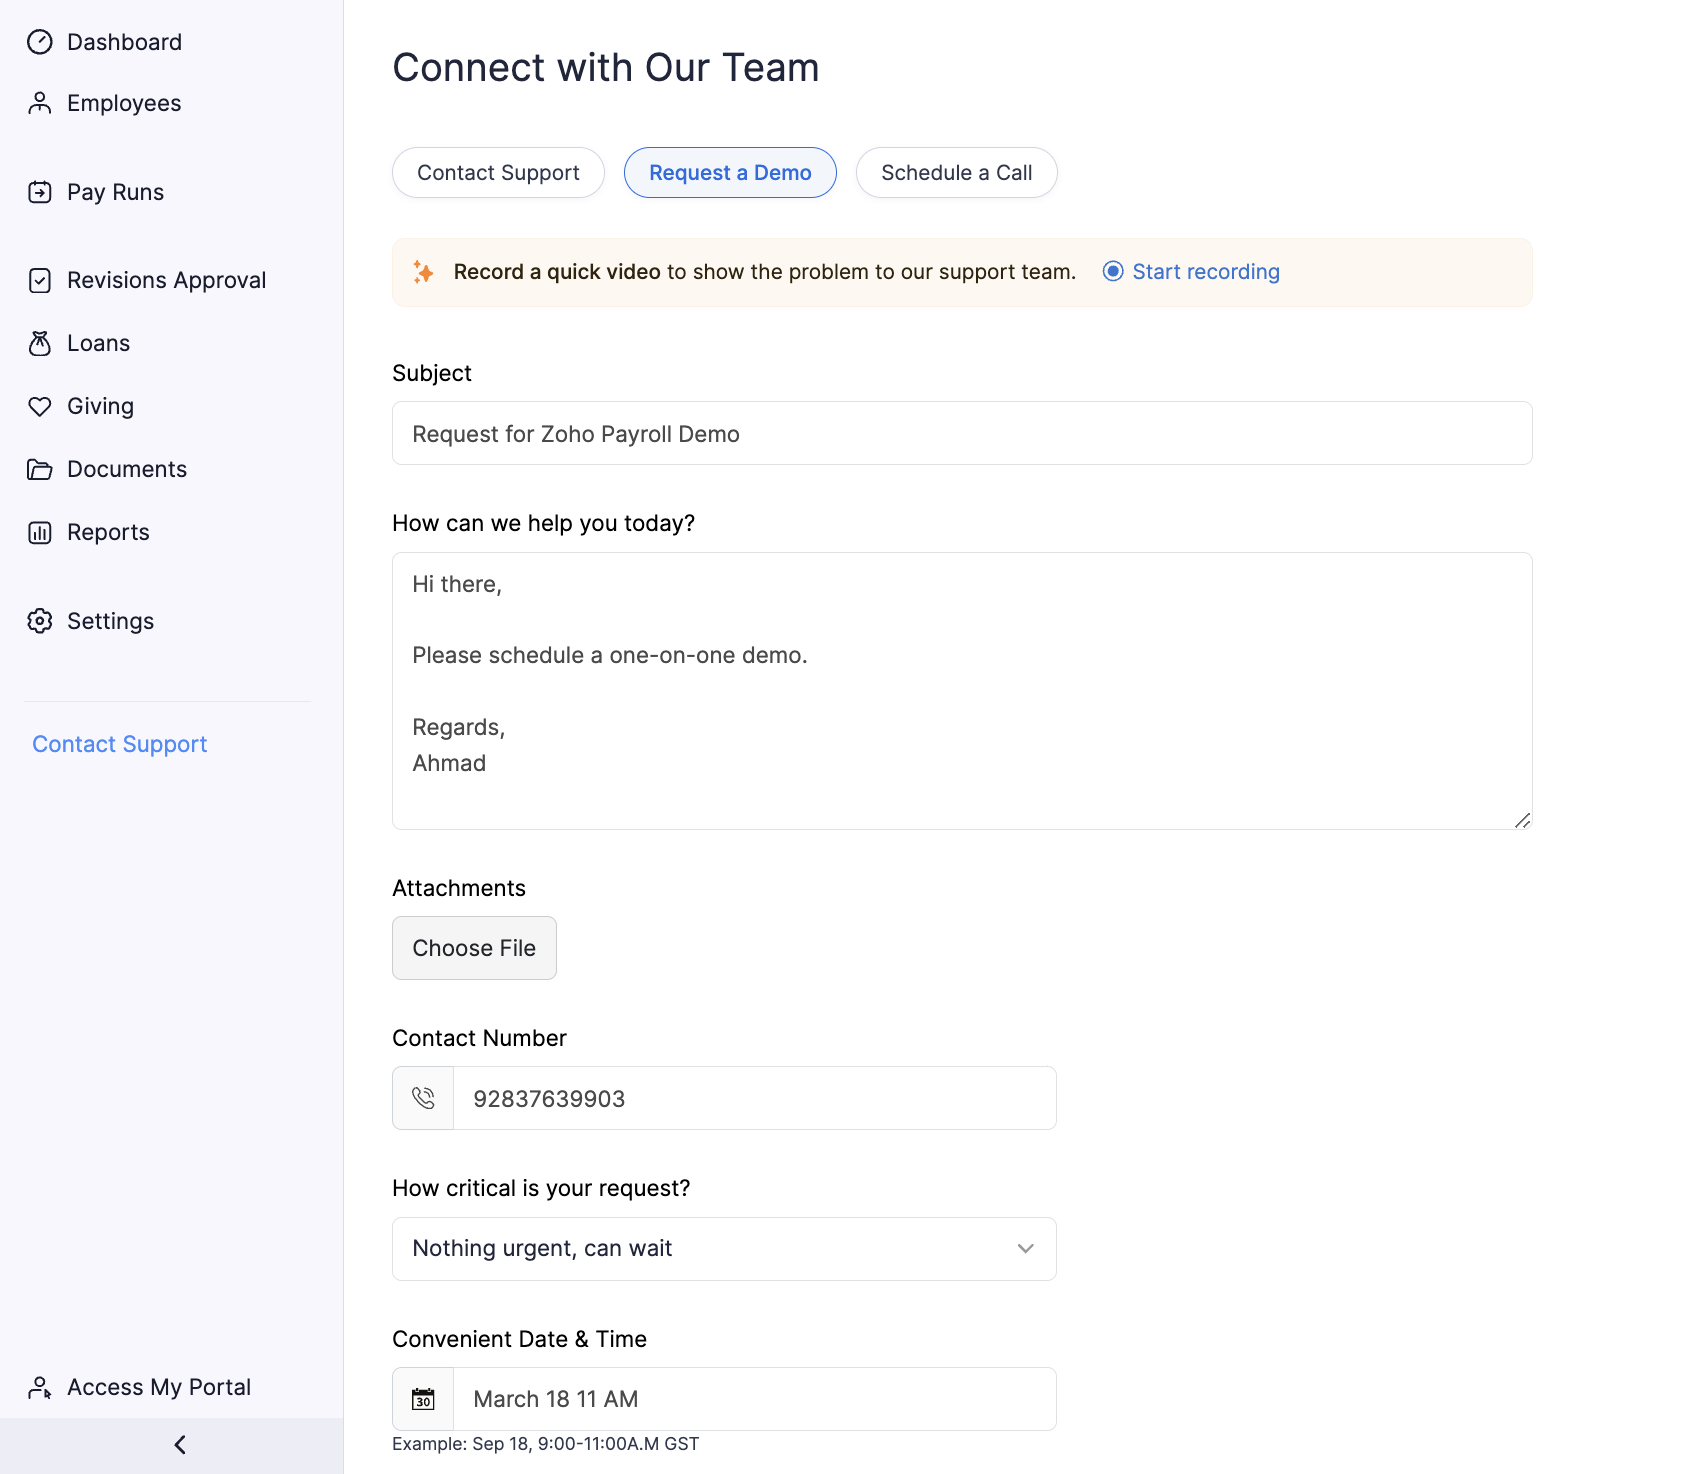Open Employees via person icon
This screenshot has width=1694, height=1474.
click(x=40, y=103)
